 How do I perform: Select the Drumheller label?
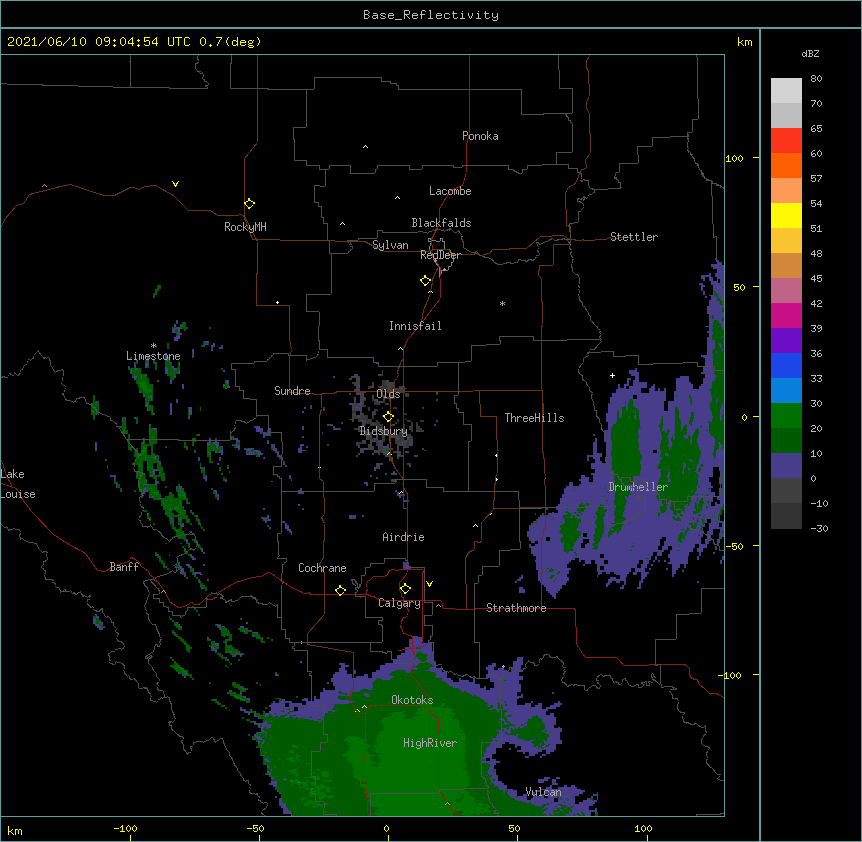pyautogui.click(x=638, y=487)
